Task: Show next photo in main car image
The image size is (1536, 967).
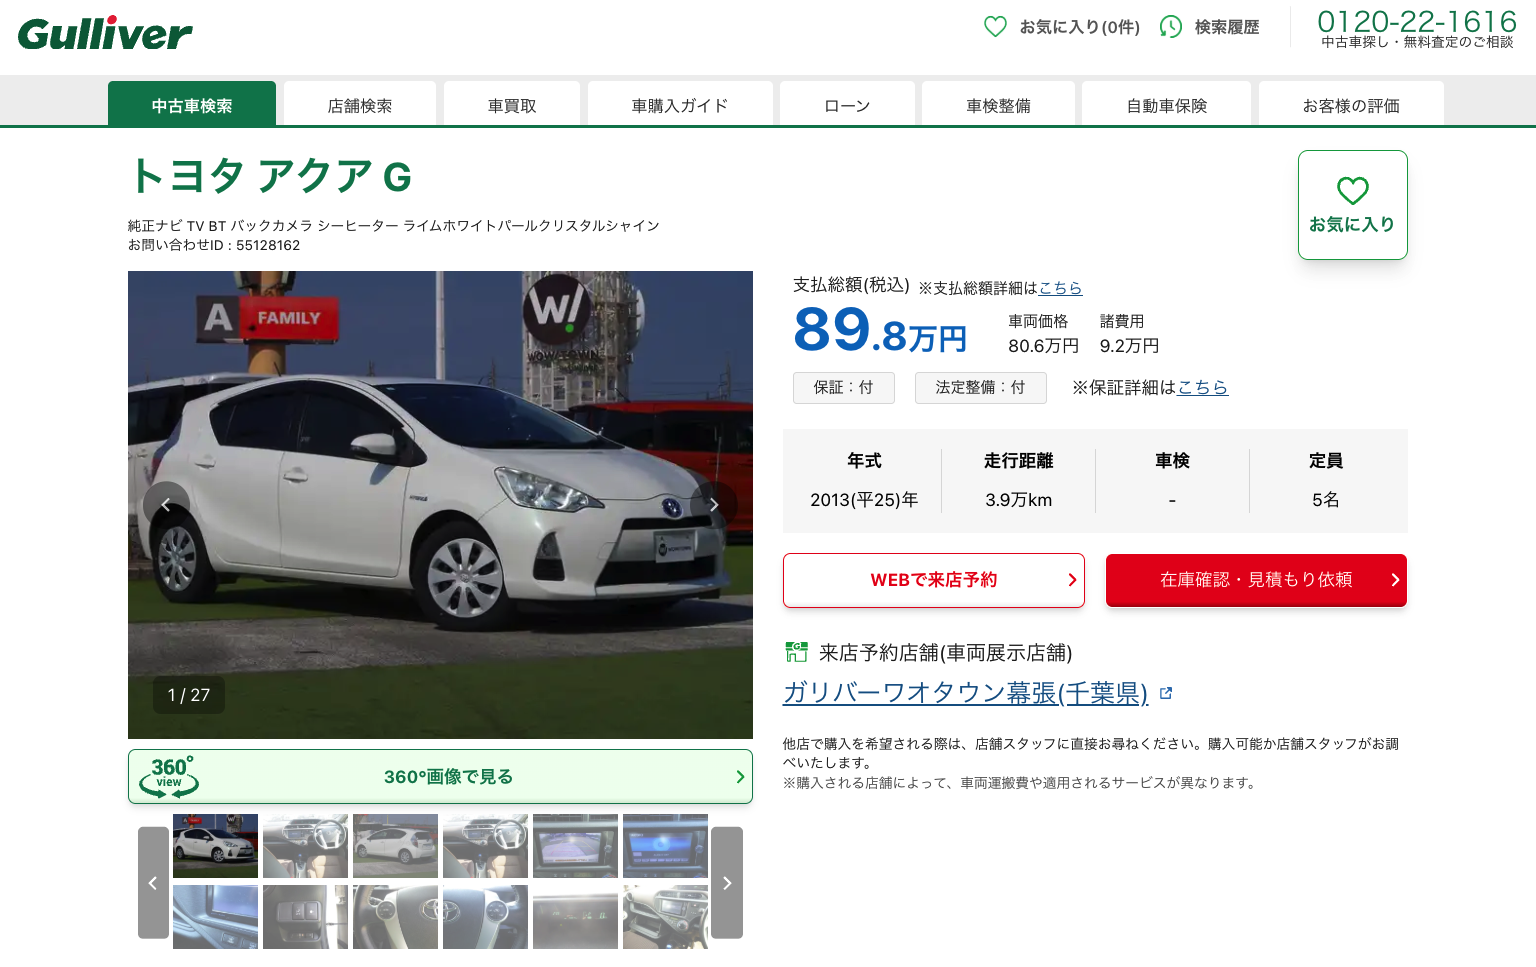Action: tap(714, 505)
